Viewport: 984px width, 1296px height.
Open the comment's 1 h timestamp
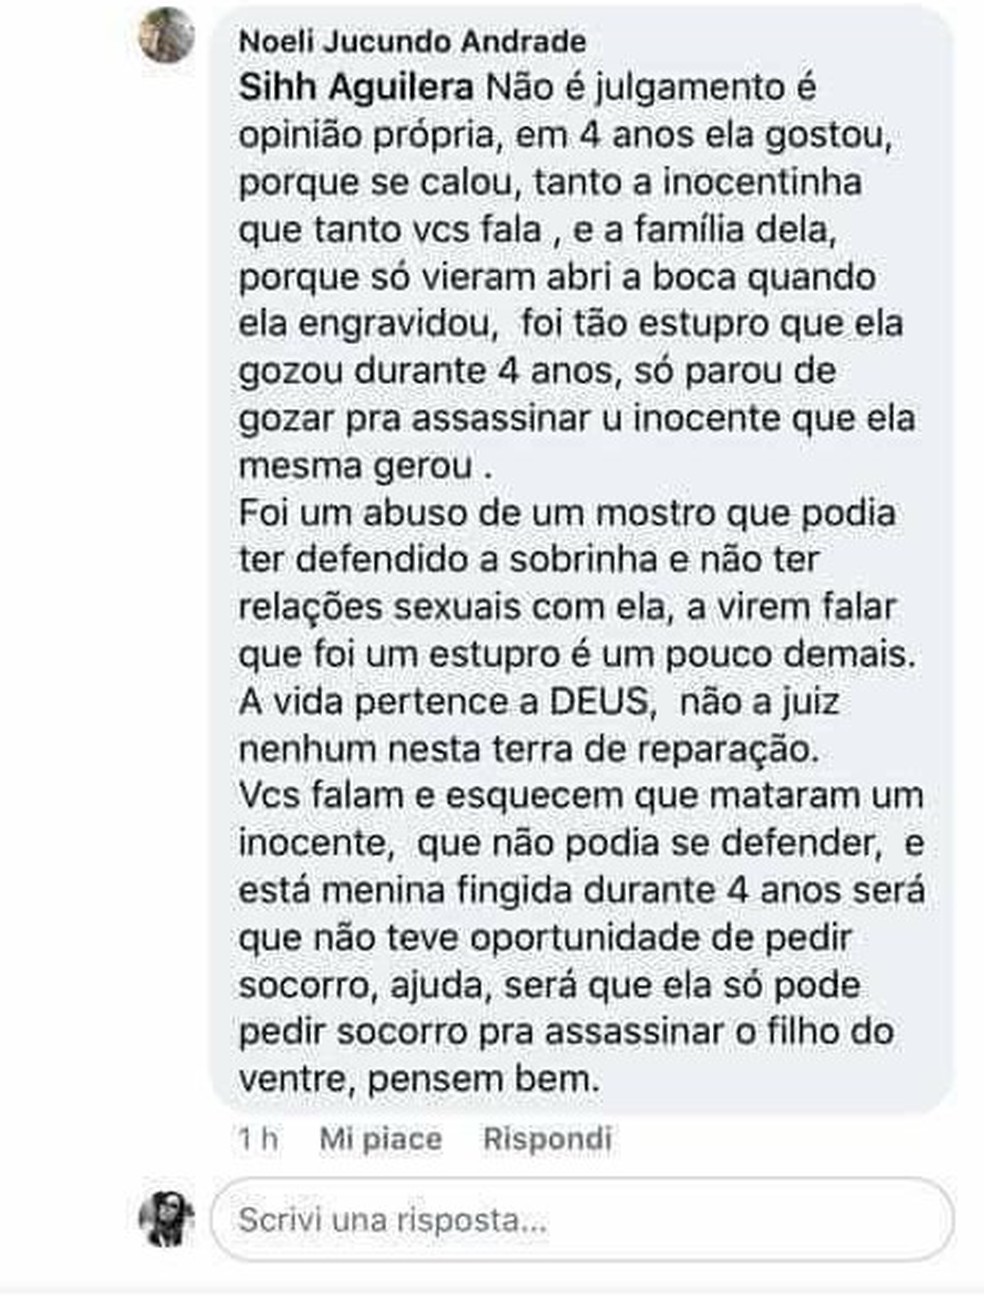[x=257, y=1139]
